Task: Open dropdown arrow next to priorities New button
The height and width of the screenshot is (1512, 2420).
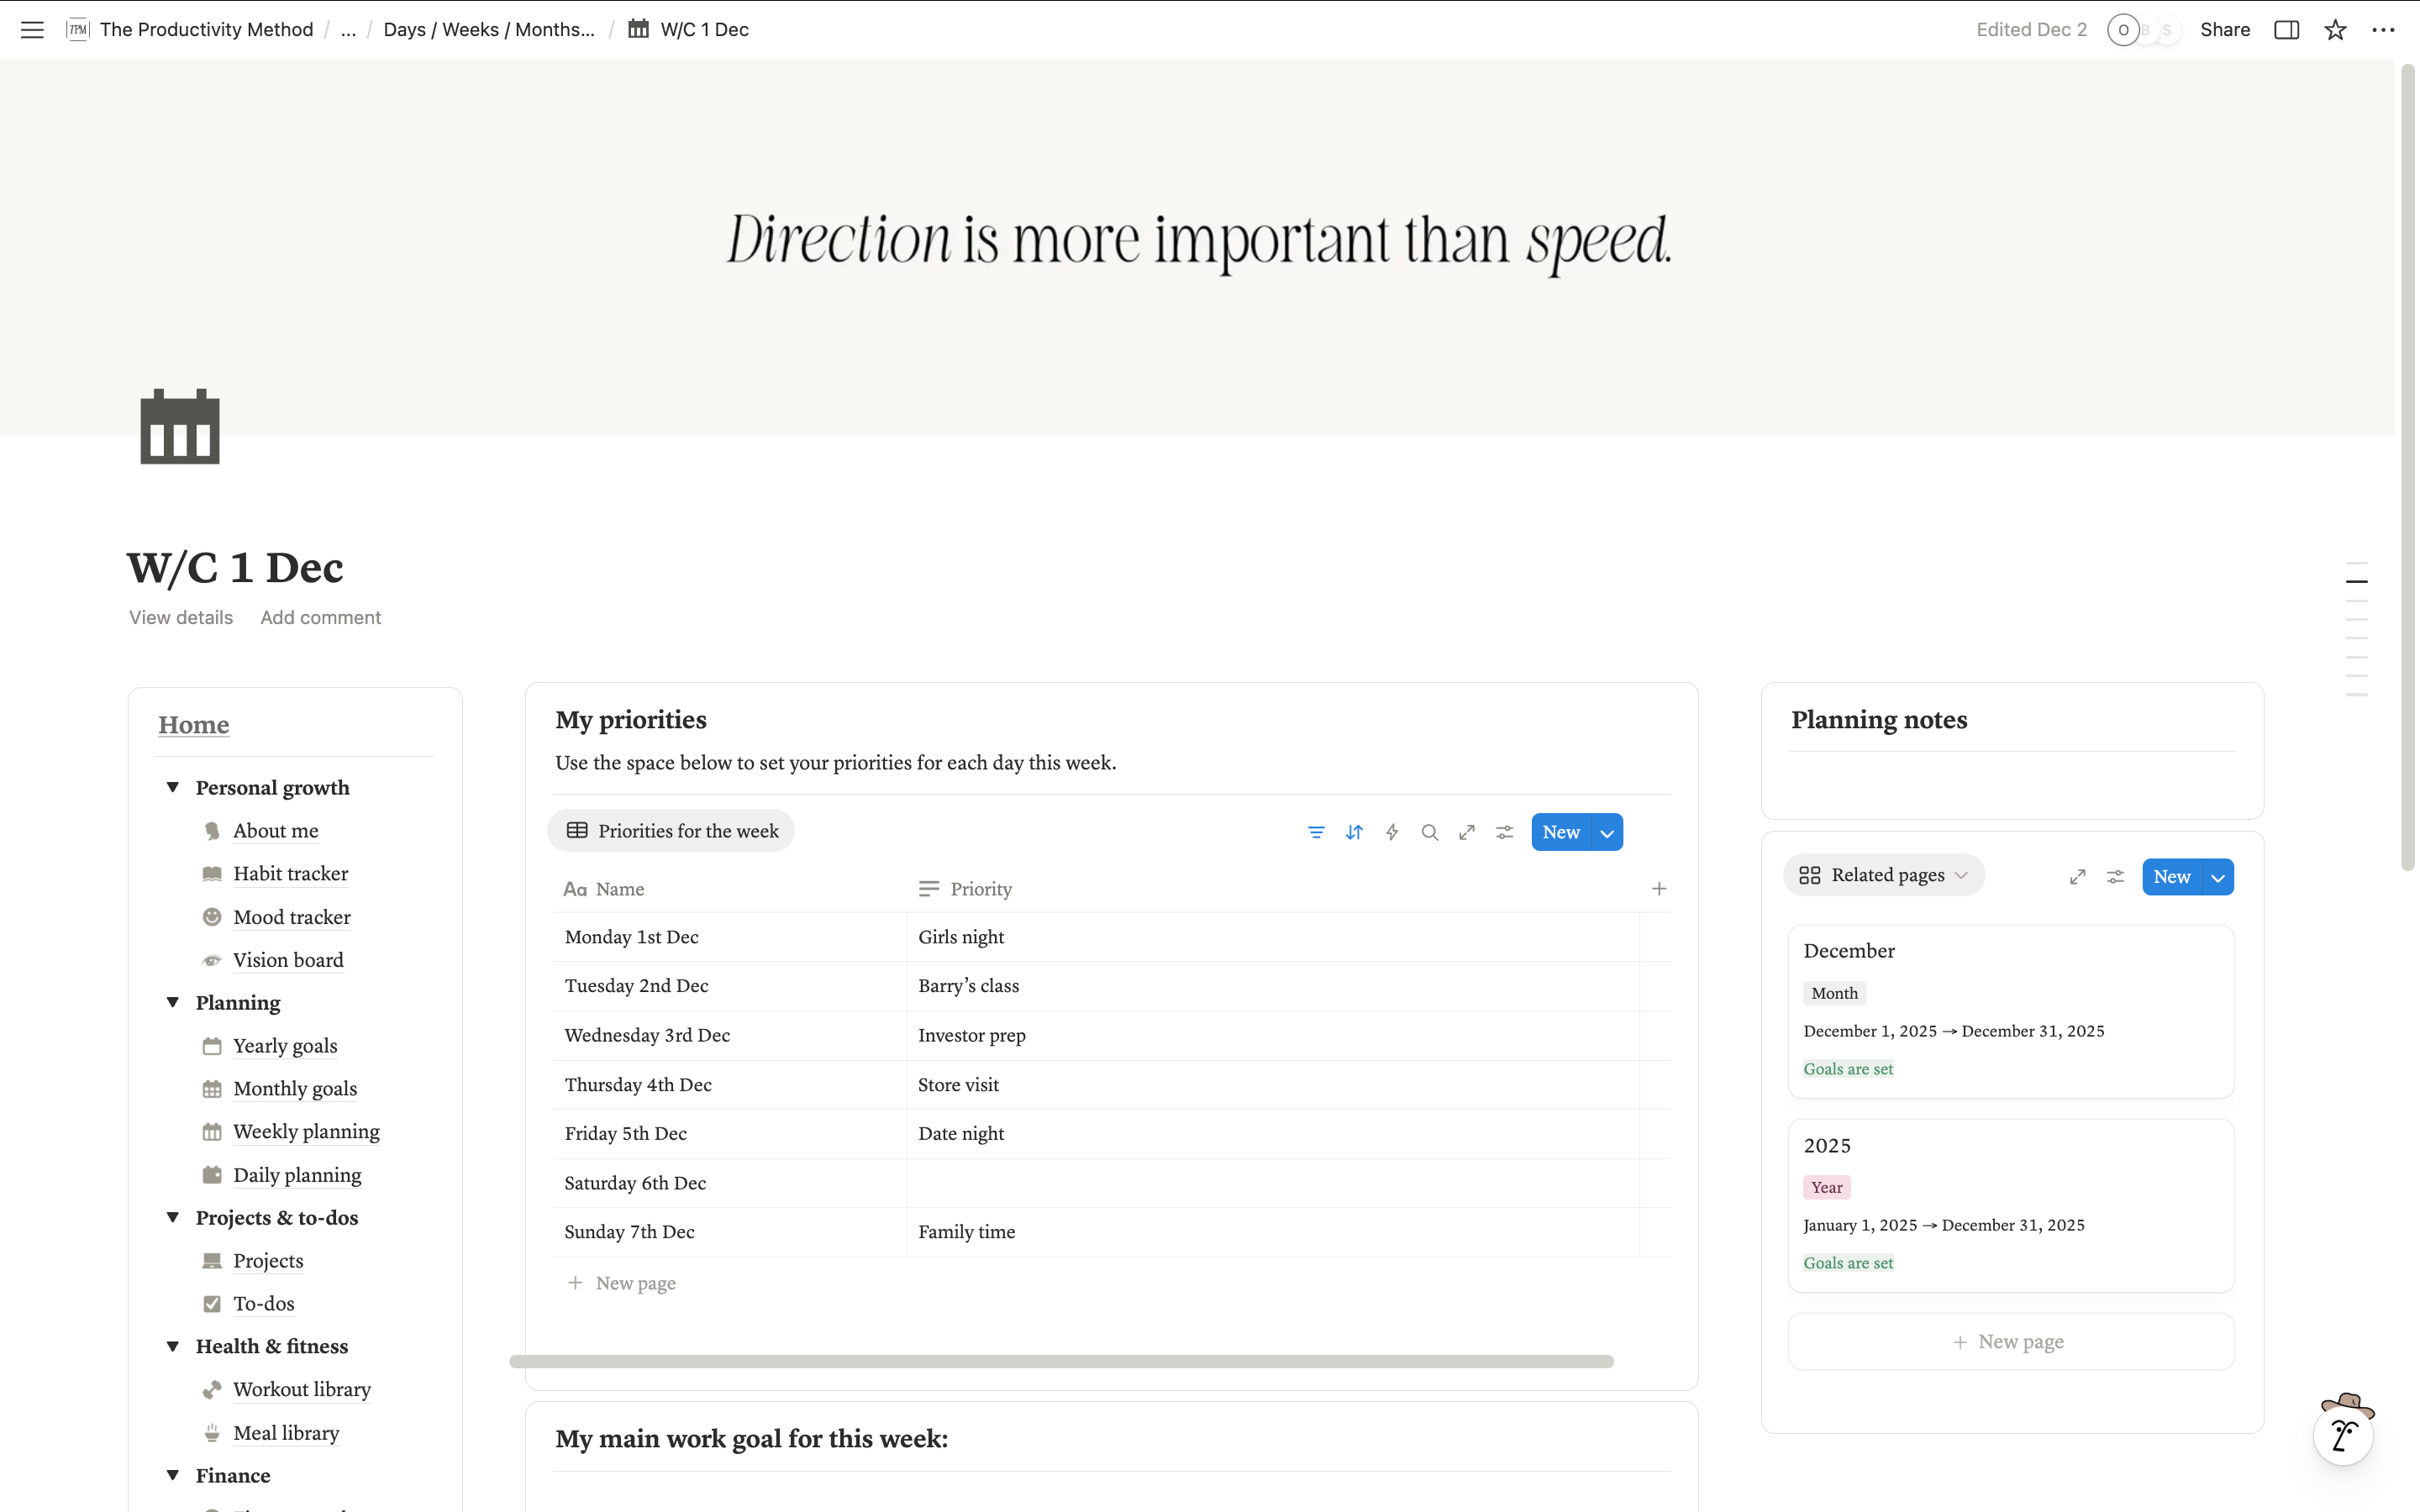Action: click(1607, 832)
